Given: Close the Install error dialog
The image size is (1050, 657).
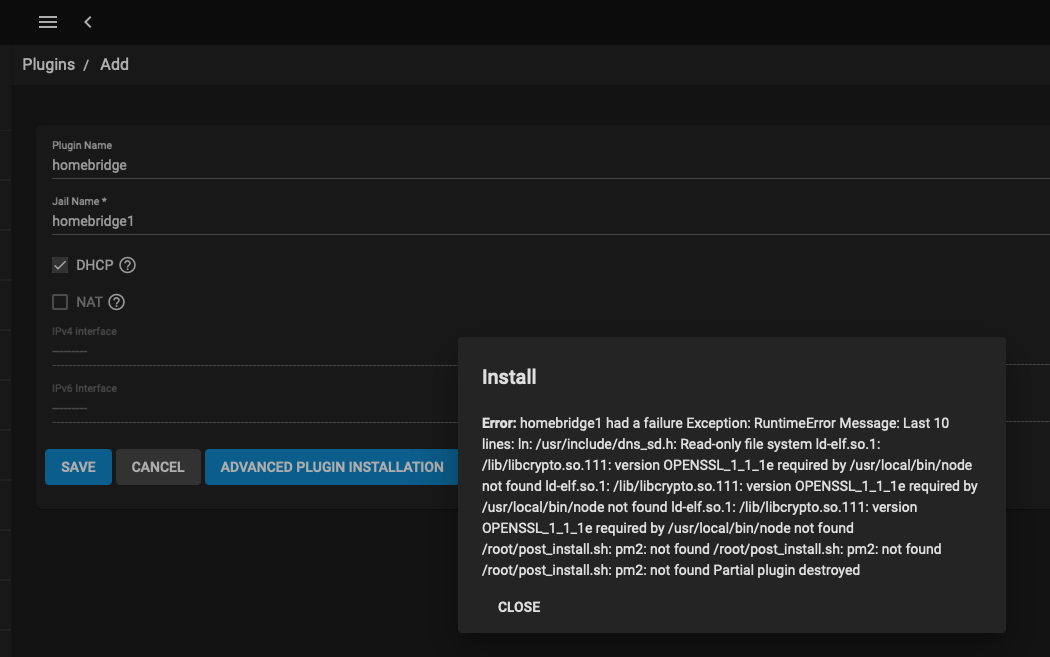Looking at the screenshot, I should (519, 607).
